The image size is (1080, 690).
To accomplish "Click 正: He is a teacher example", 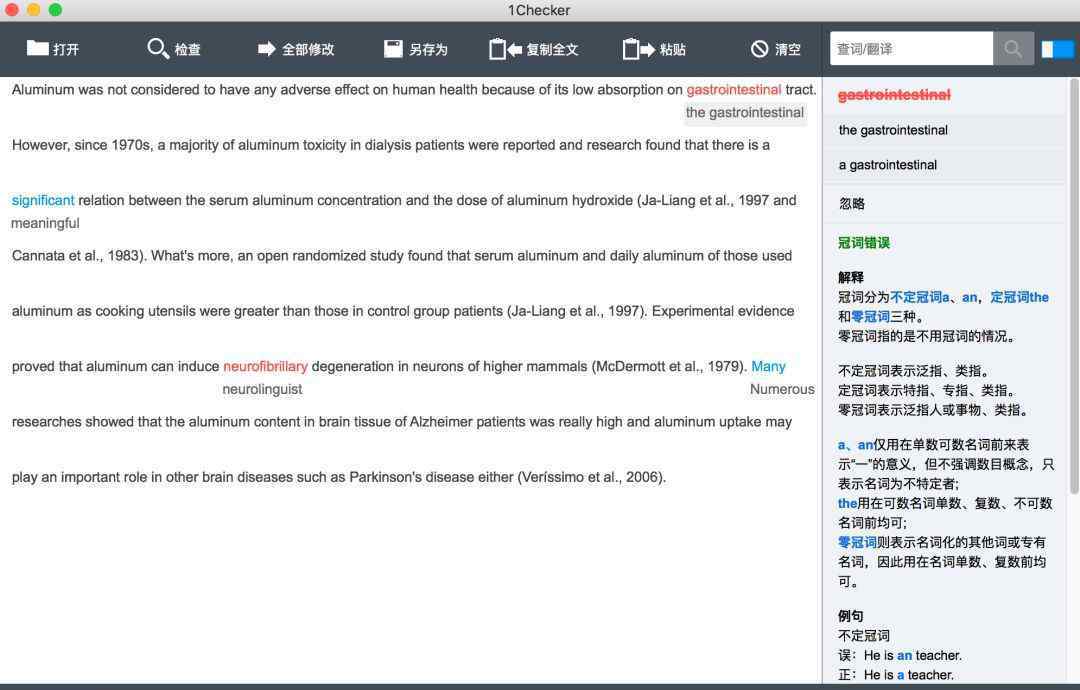I will pyautogui.click(x=896, y=675).
